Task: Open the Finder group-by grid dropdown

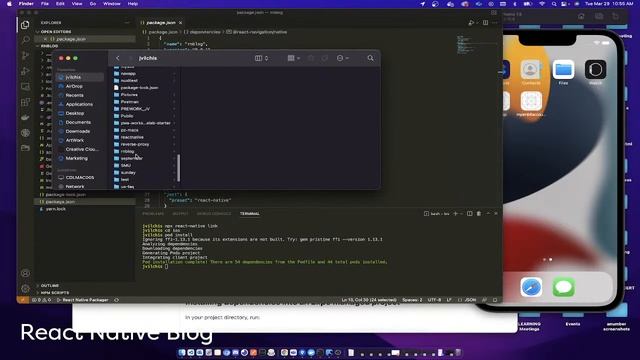Action: click(293, 58)
